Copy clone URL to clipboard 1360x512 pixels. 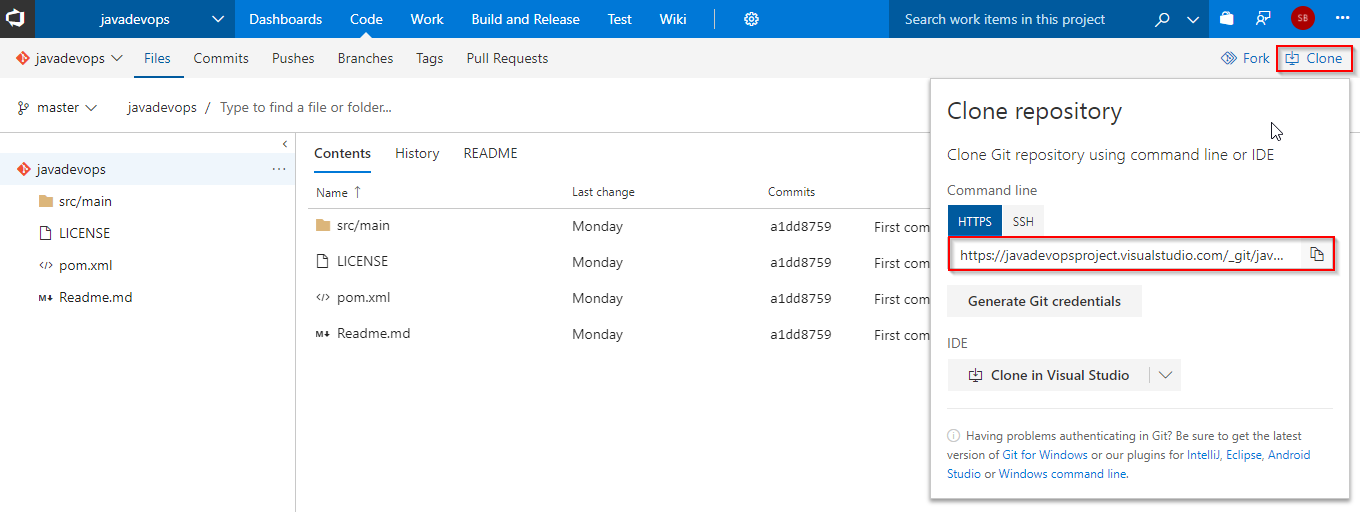click(x=1317, y=255)
